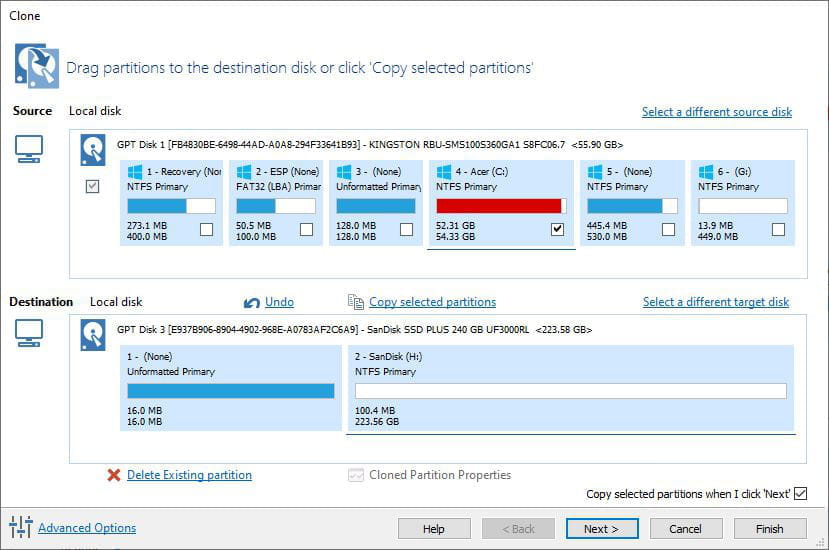Screen dimensions: 829x550
Task: Click the disabled < Back button
Action: [x=518, y=528]
